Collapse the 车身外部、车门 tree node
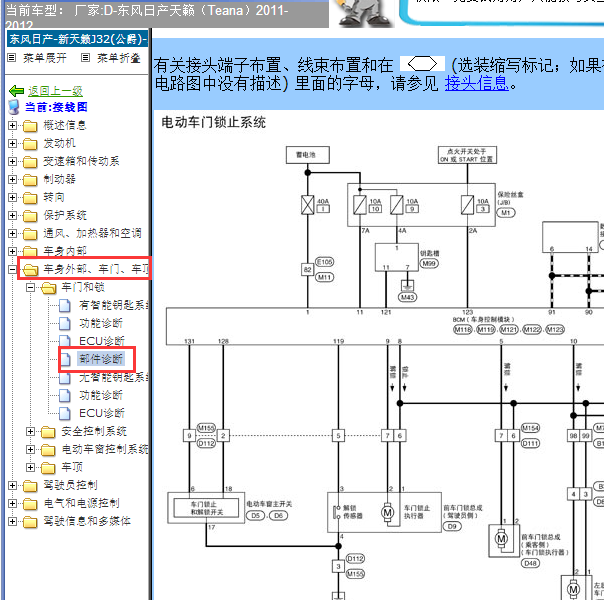The height and width of the screenshot is (600, 604). [12, 269]
